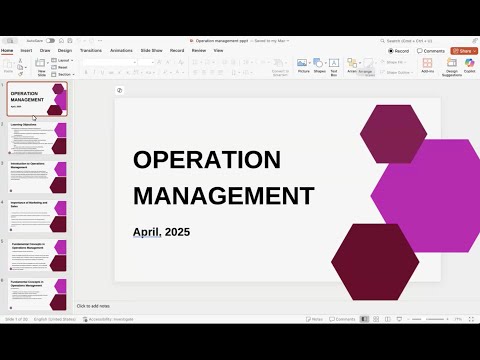Open Copilot from the ribbon

[470, 66]
